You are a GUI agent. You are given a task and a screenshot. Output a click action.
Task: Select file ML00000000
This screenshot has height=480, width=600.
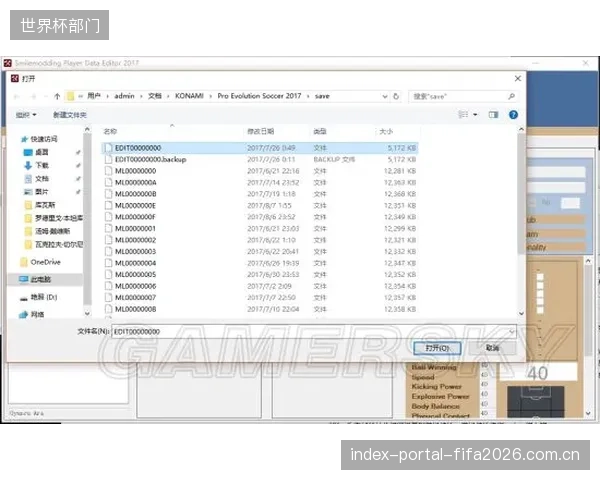click(260, 171)
